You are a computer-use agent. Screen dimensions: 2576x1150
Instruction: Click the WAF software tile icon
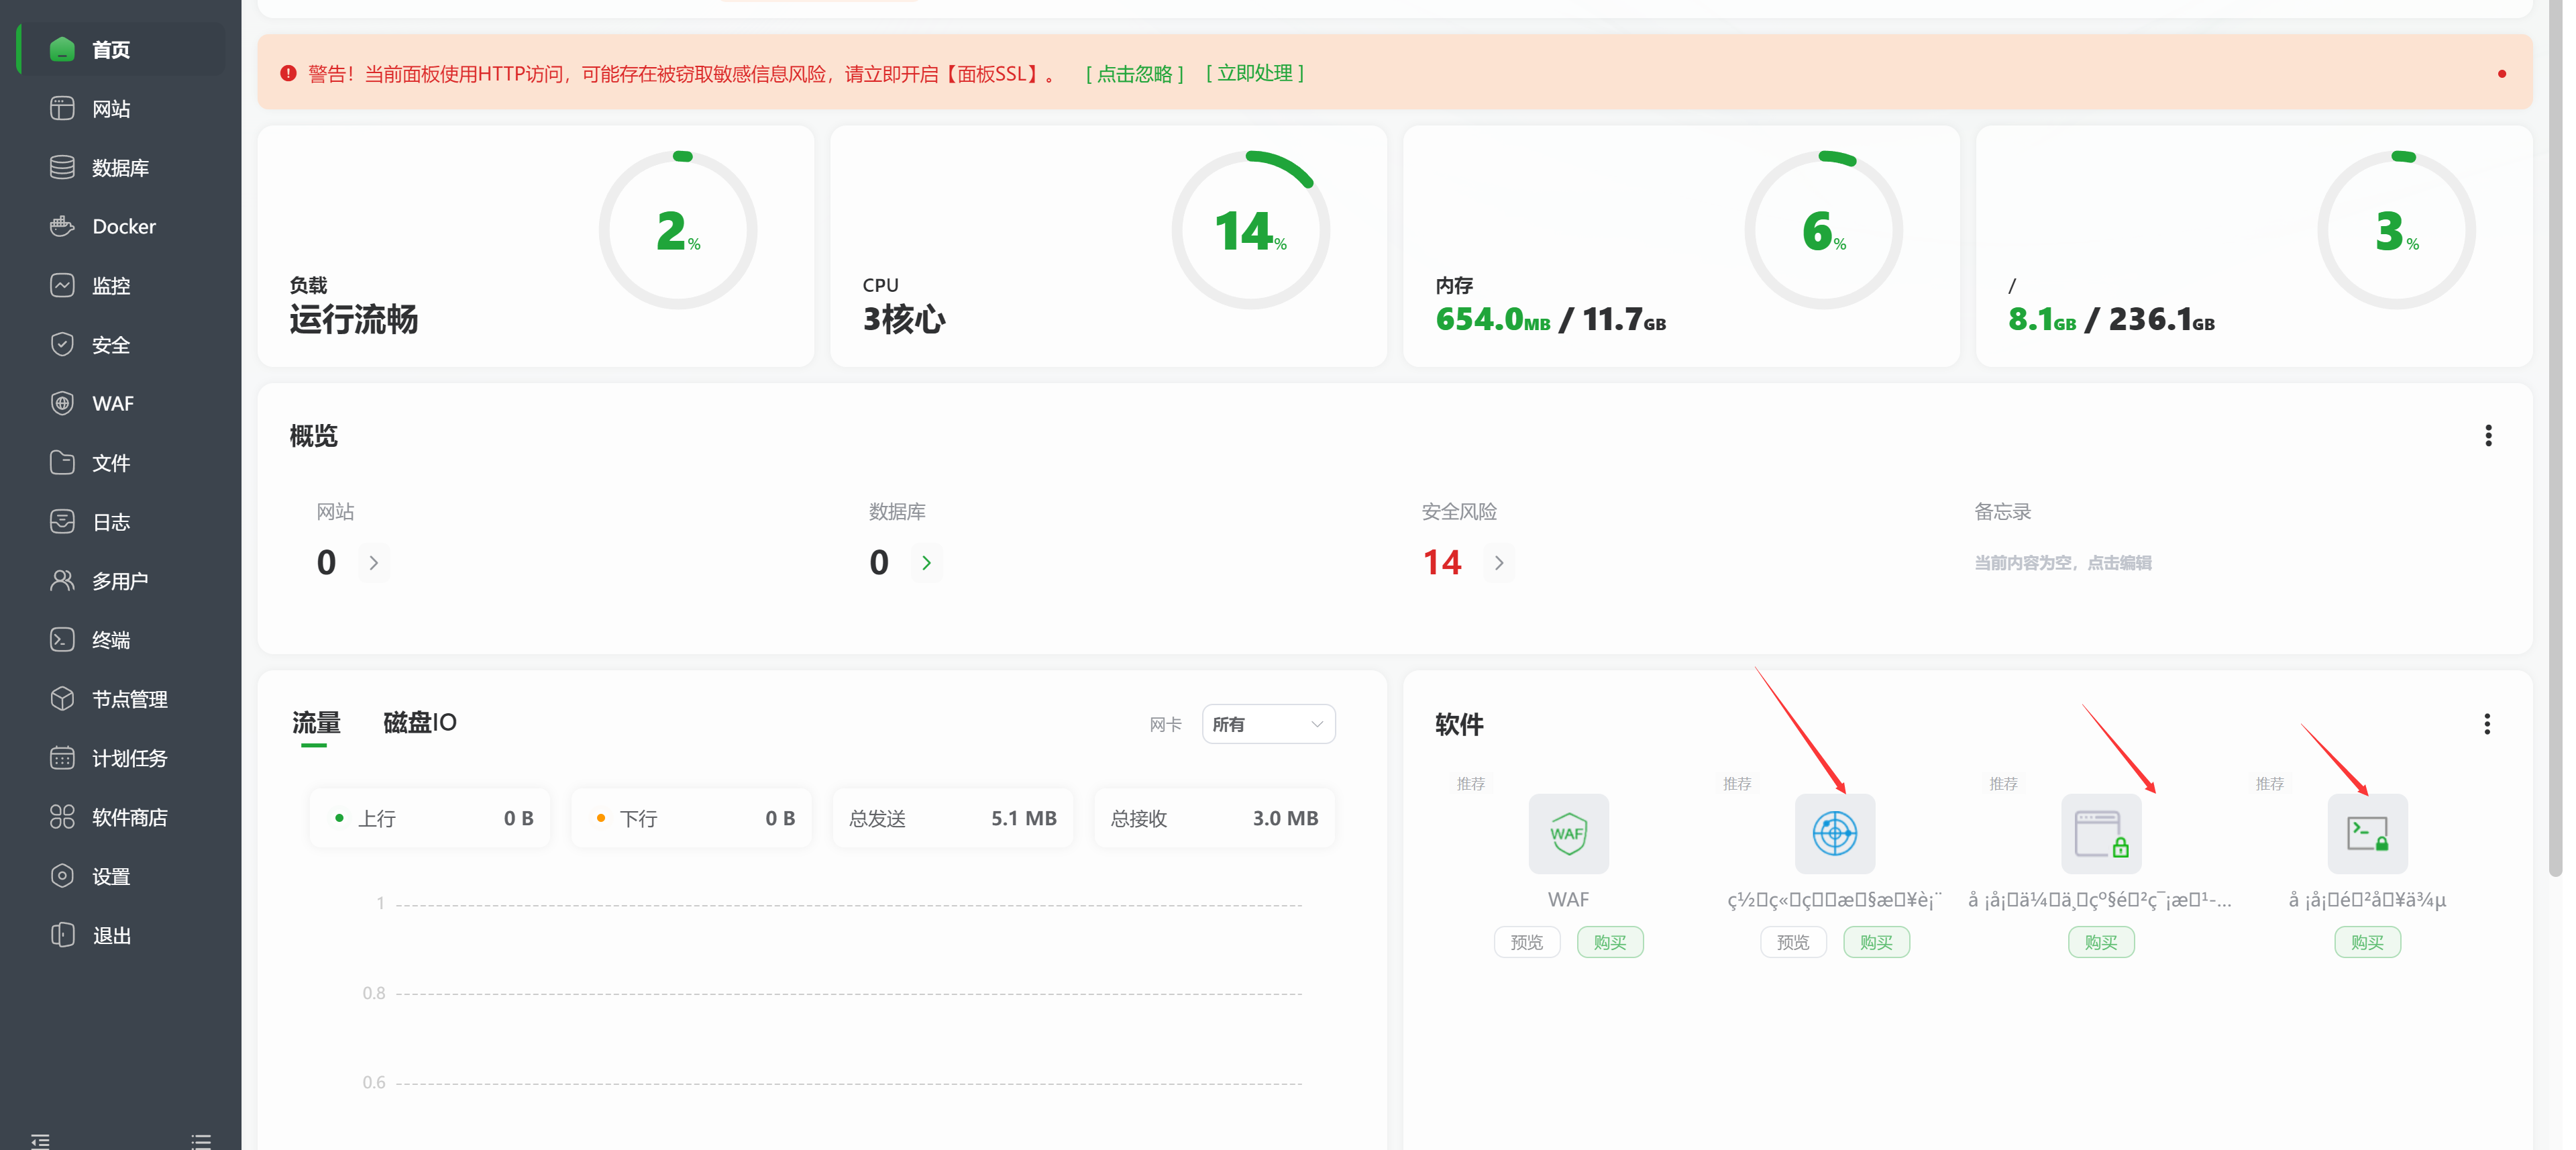coord(1568,833)
